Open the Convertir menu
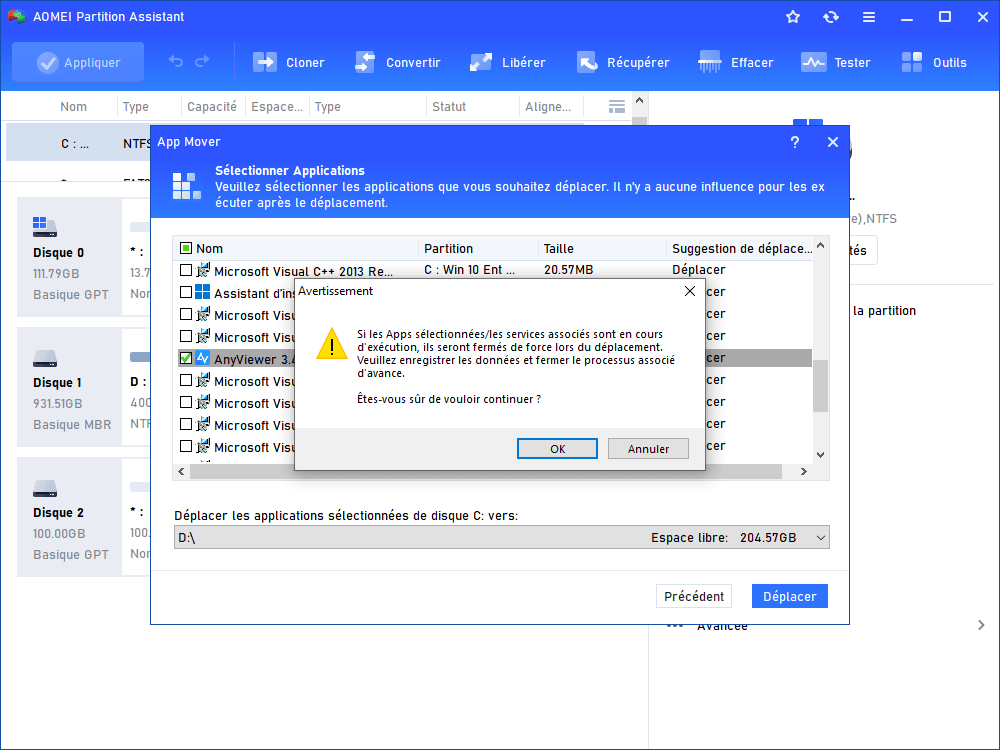This screenshot has height=750, width=1000. coord(397,62)
